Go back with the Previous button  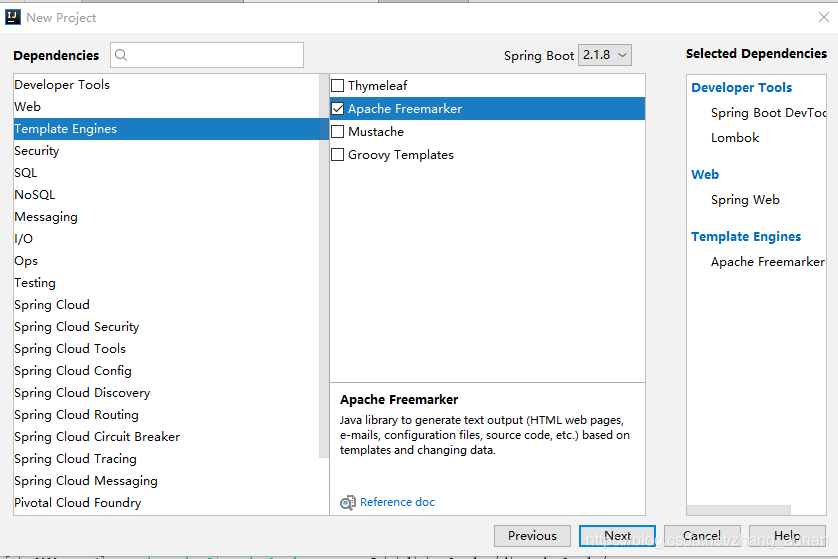[532, 536]
